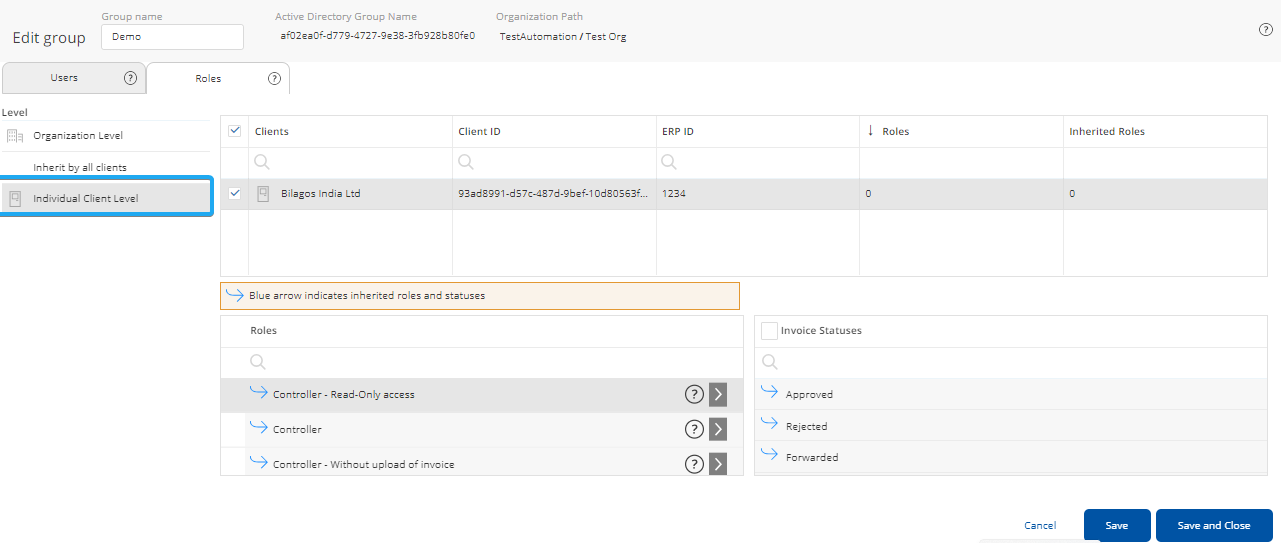Expand Controller - Without upload of invoice arrow
Screen dimensions: 1281x543
point(718,464)
